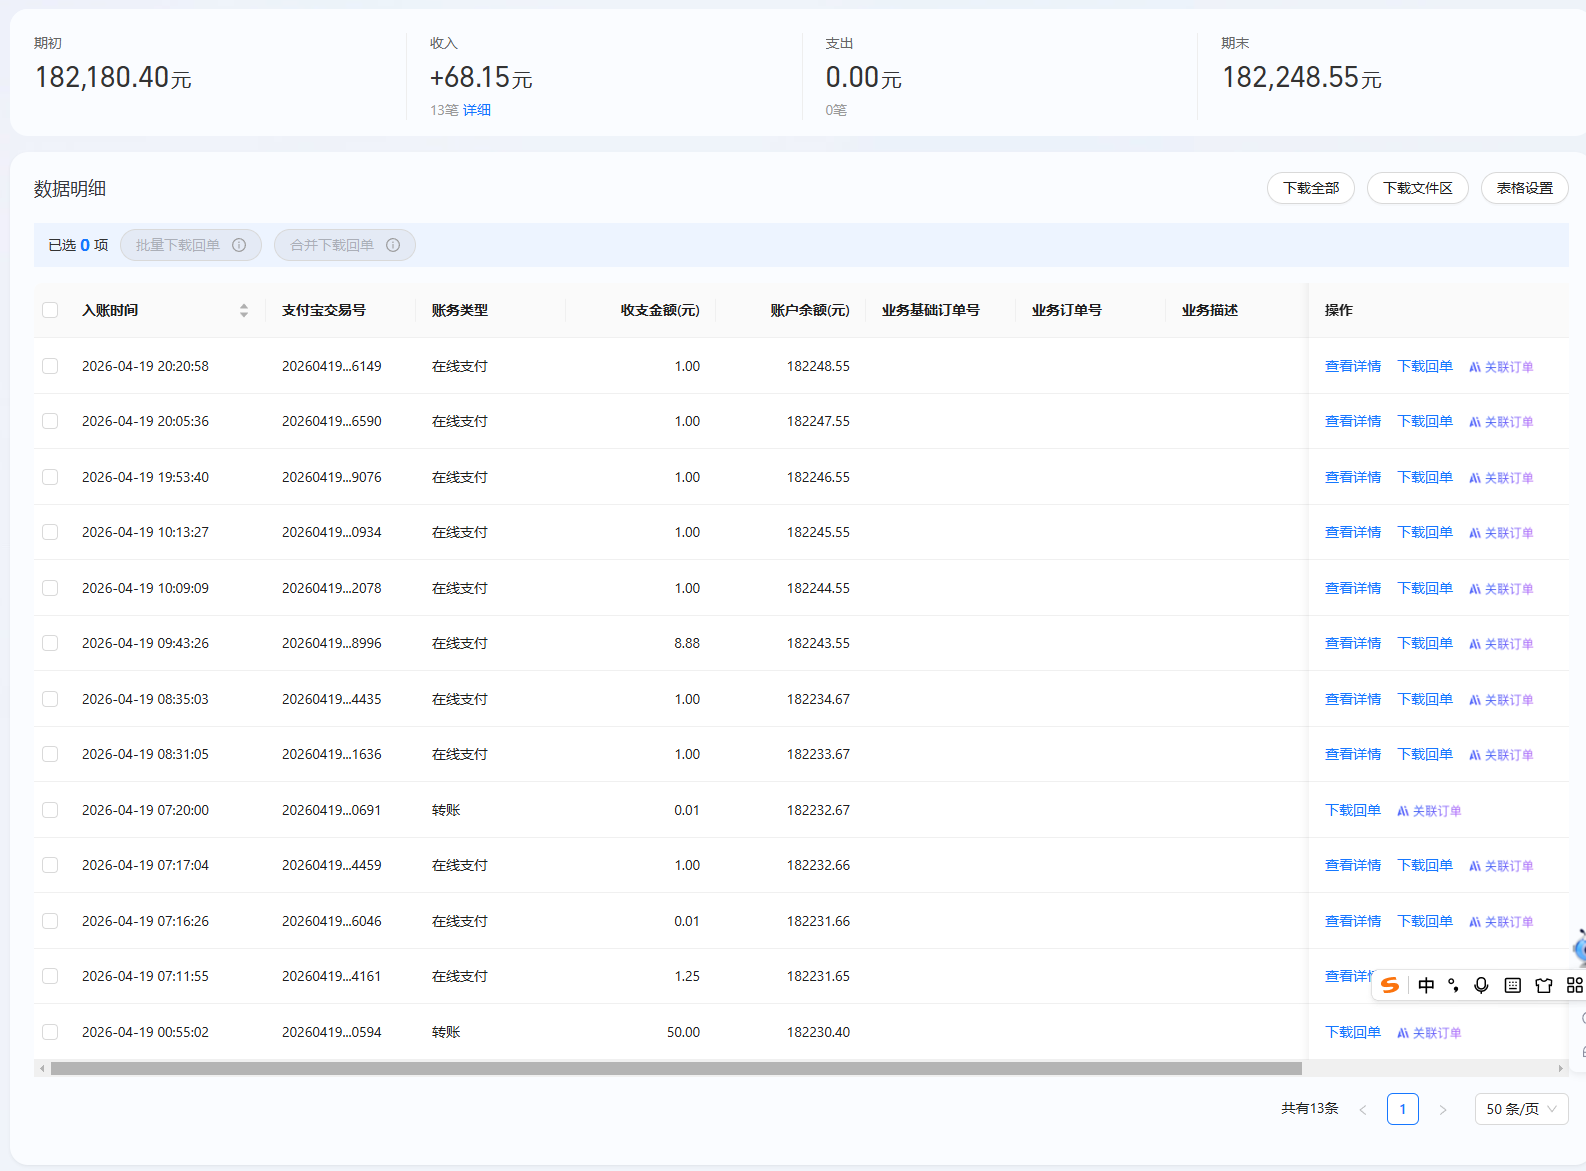Switch Sogou input language via 中 indicator
The width and height of the screenshot is (1586, 1171).
pyautogui.click(x=1426, y=985)
